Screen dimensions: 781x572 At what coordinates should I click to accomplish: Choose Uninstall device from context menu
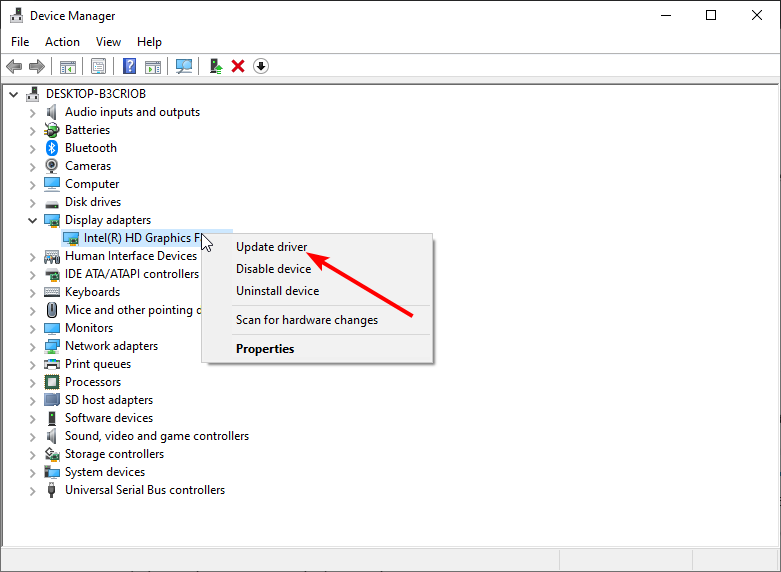(317, 291)
